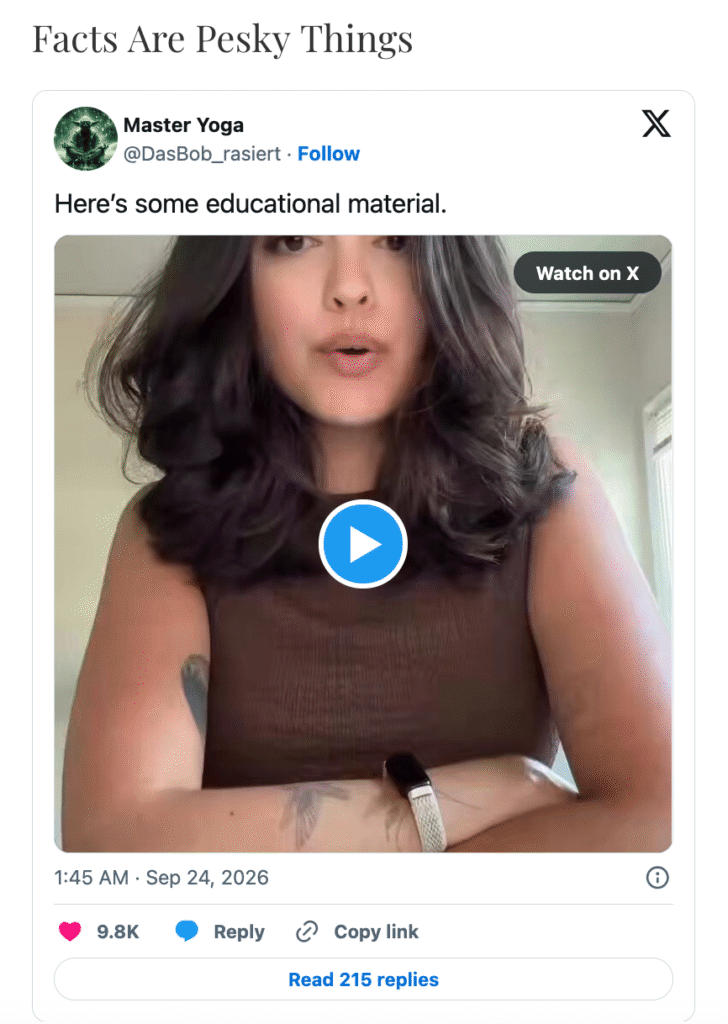Like the tweet with heart icon
The height and width of the screenshot is (1024, 728).
tap(70, 931)
